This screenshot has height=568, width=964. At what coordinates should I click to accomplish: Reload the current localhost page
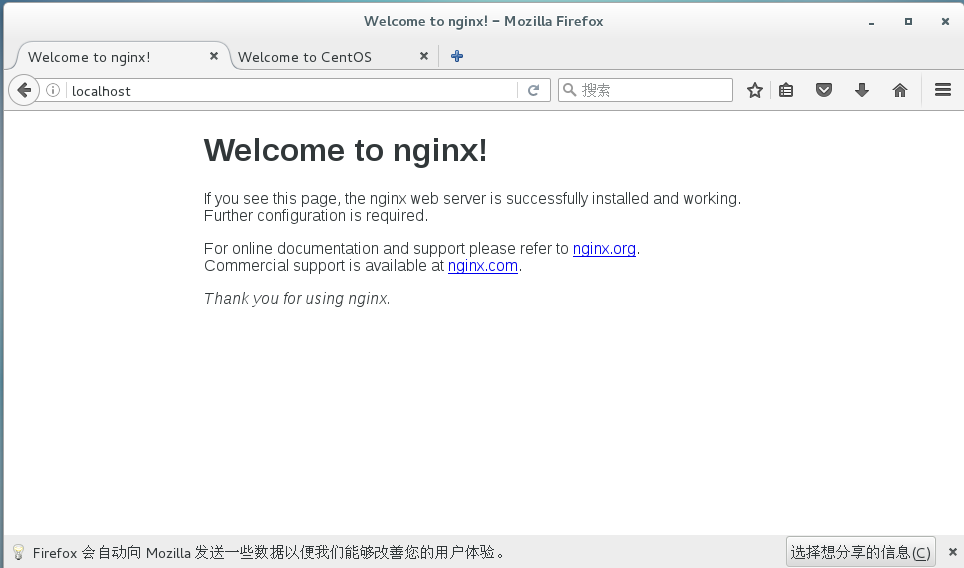(533, 90)
